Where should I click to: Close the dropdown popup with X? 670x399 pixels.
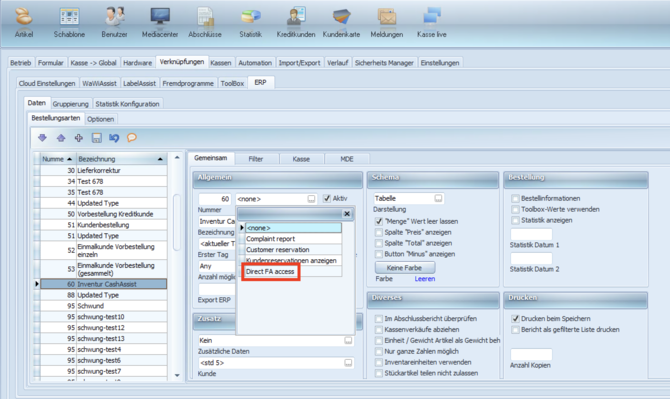click(347, 214)
